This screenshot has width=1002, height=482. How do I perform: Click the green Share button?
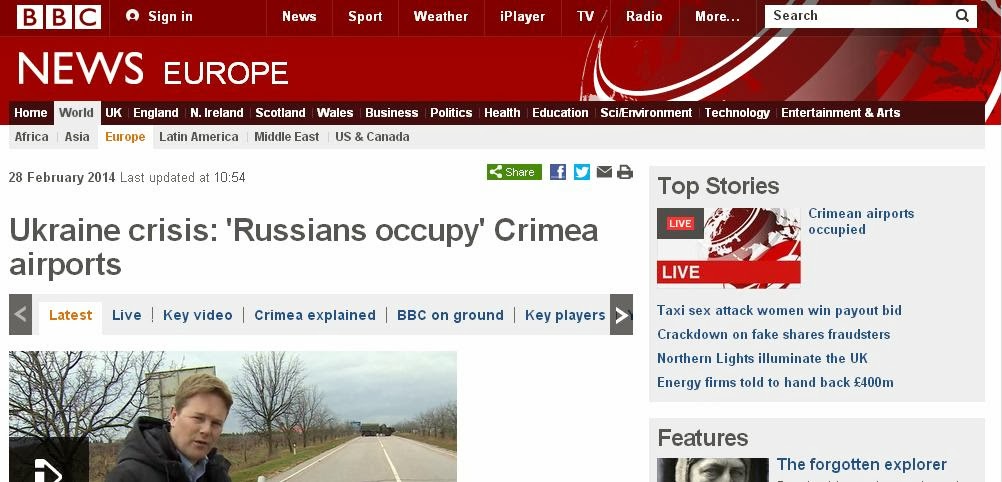pyautogui.click(x=514, y=172)
